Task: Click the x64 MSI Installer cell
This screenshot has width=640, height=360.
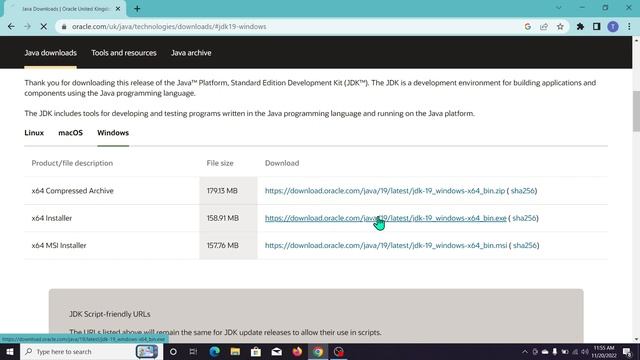Action: click(x=59, y=245)
